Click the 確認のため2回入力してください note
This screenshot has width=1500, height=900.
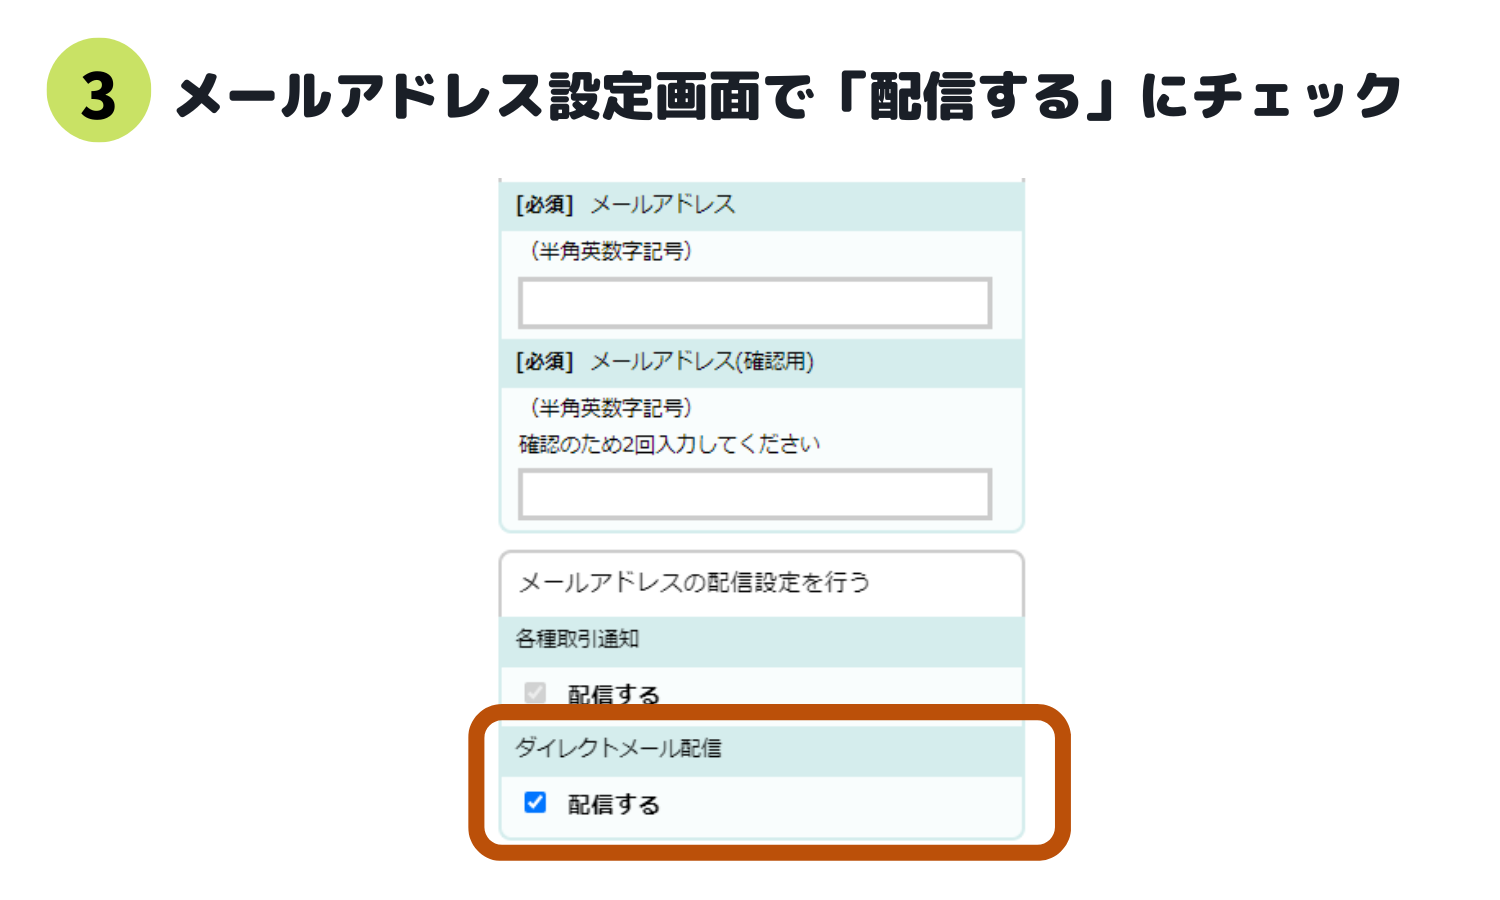pos(669,444)
